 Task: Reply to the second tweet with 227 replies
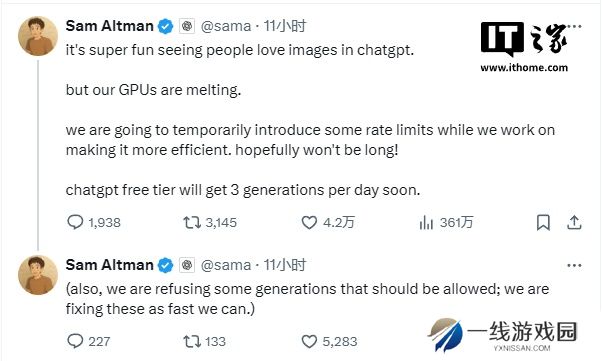pyautogui.click(x=75, y=341)
